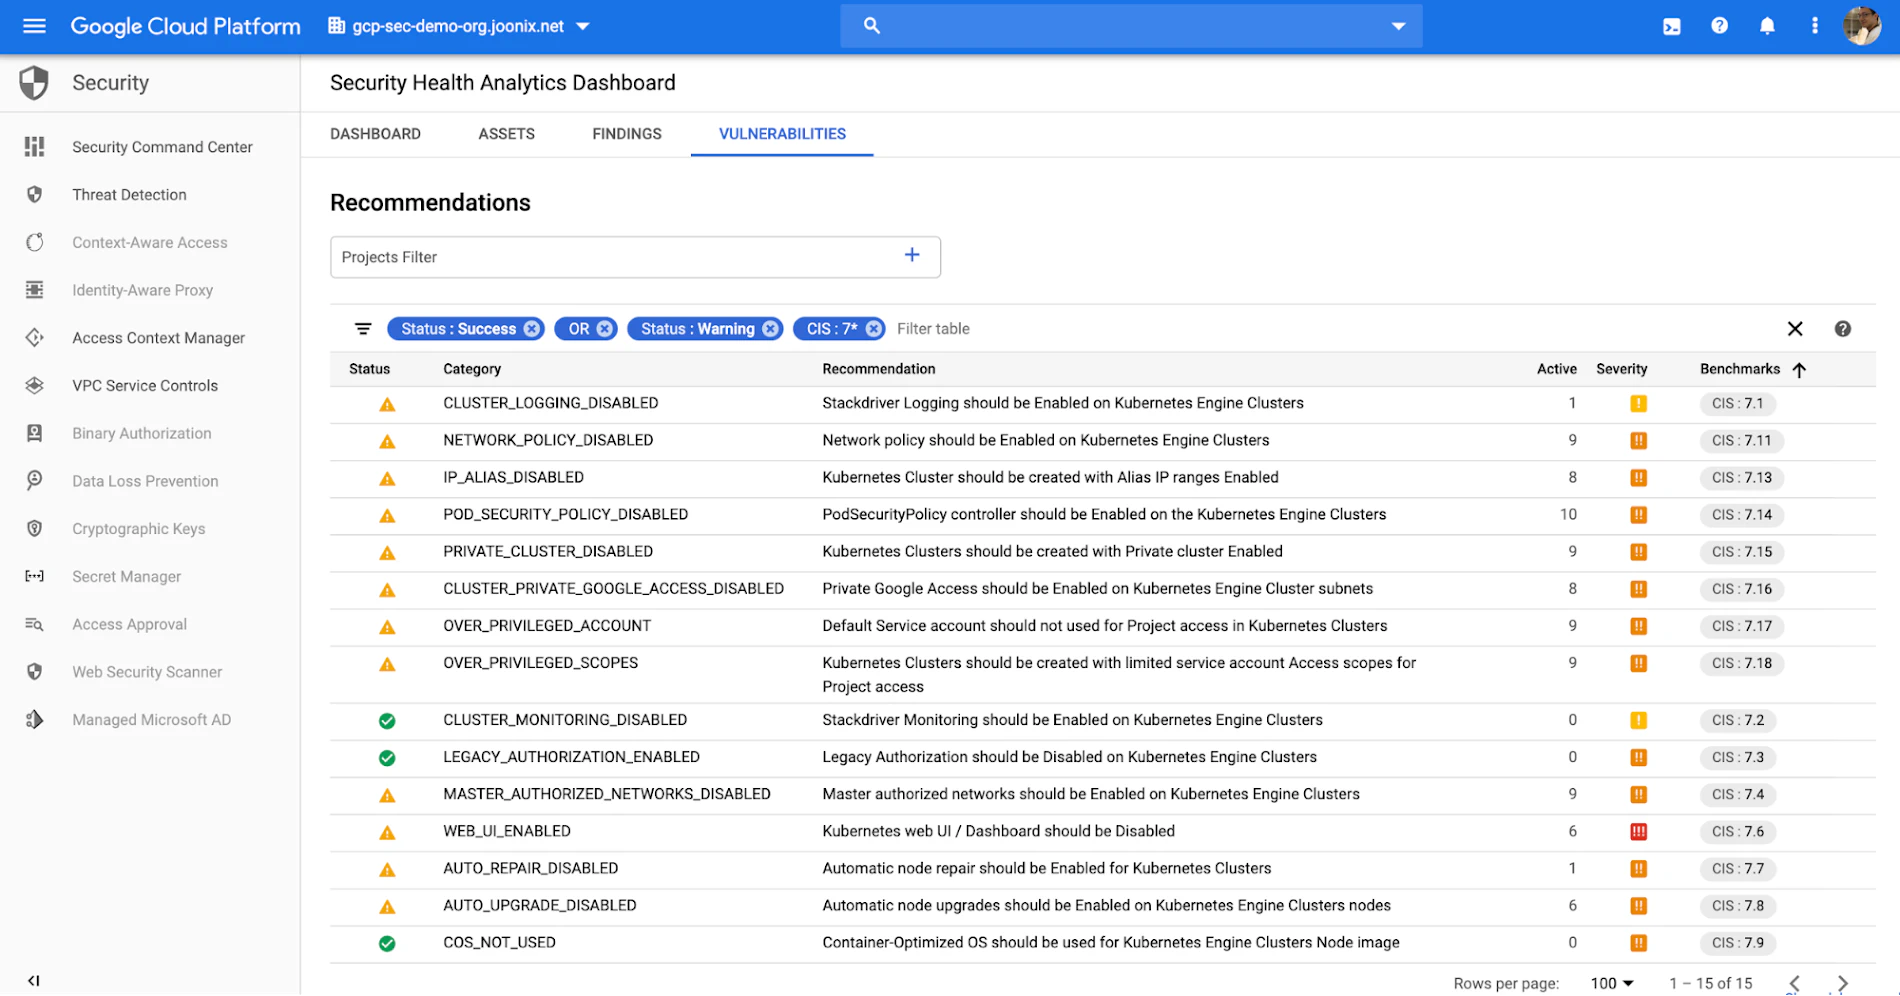
Task: Sort by Severity column header
Action: (x=1622, y=369)
